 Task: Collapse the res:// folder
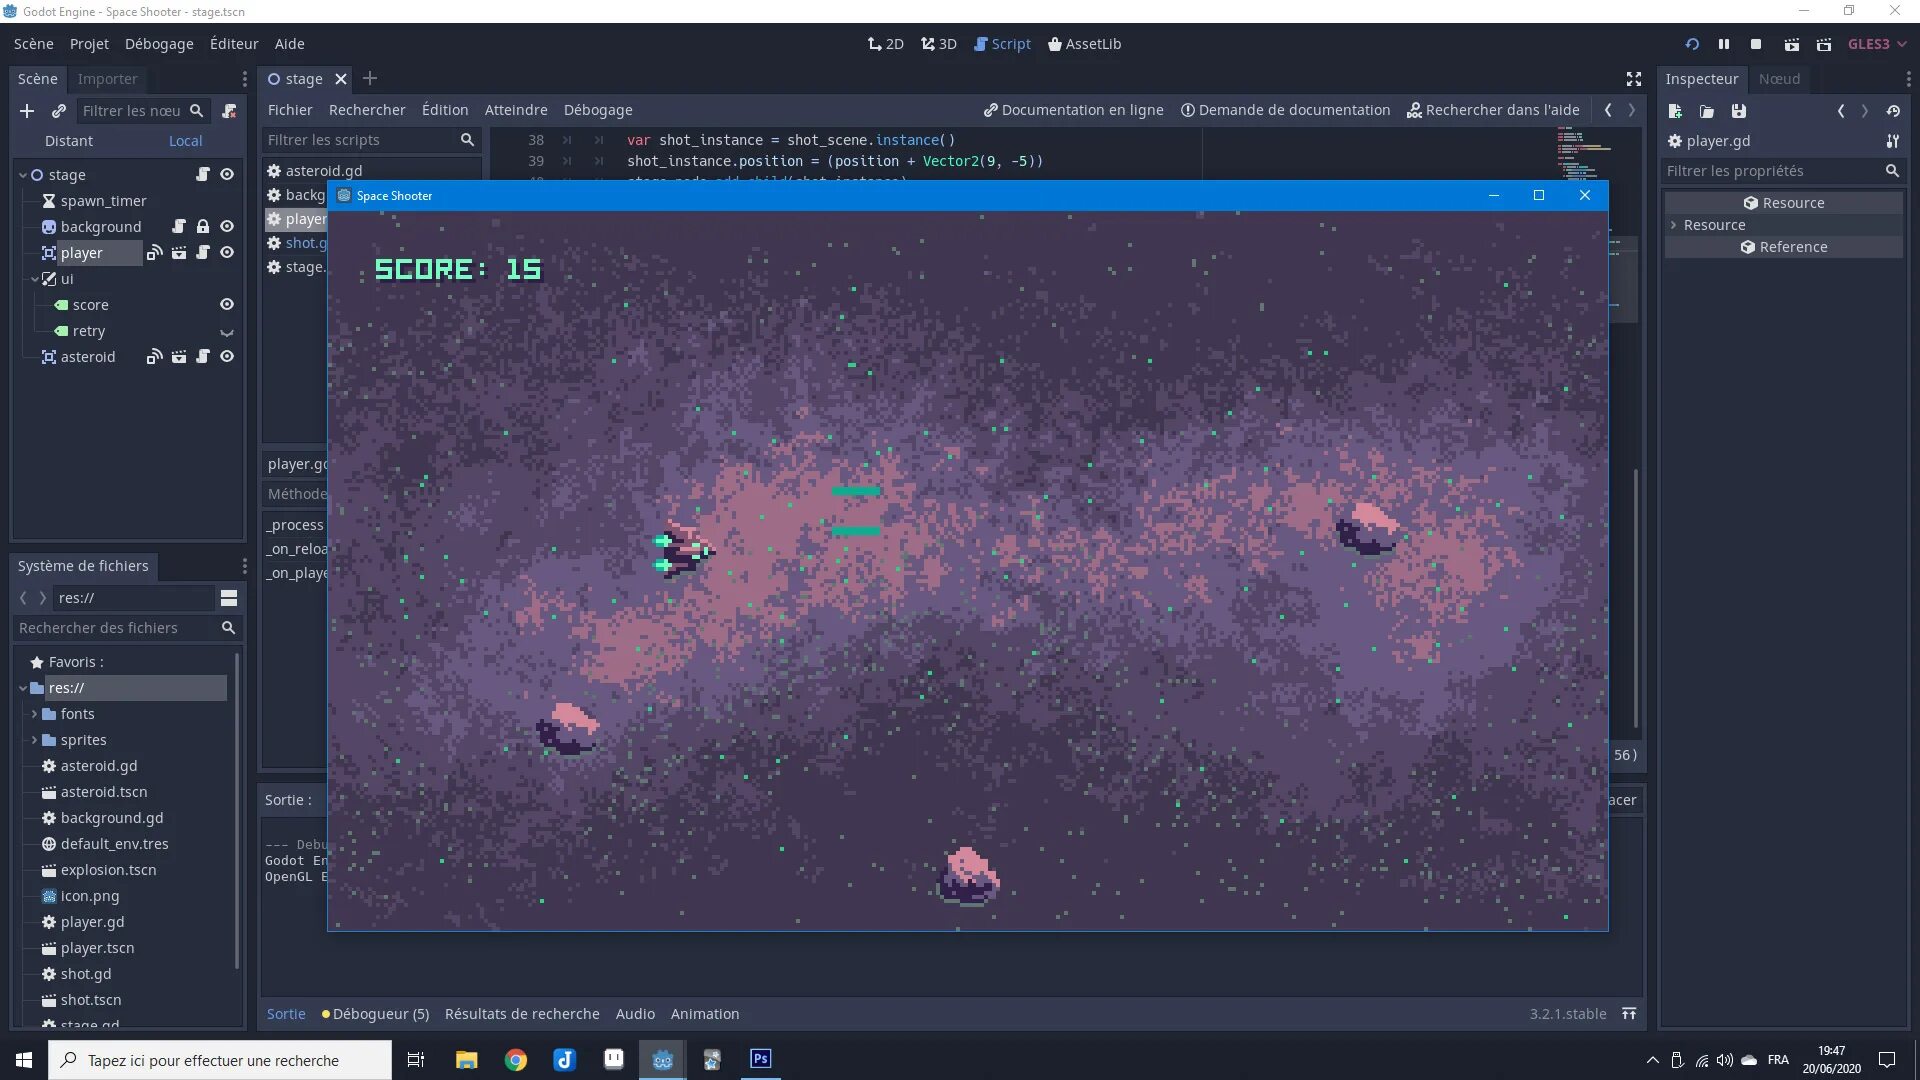(23, 688)
